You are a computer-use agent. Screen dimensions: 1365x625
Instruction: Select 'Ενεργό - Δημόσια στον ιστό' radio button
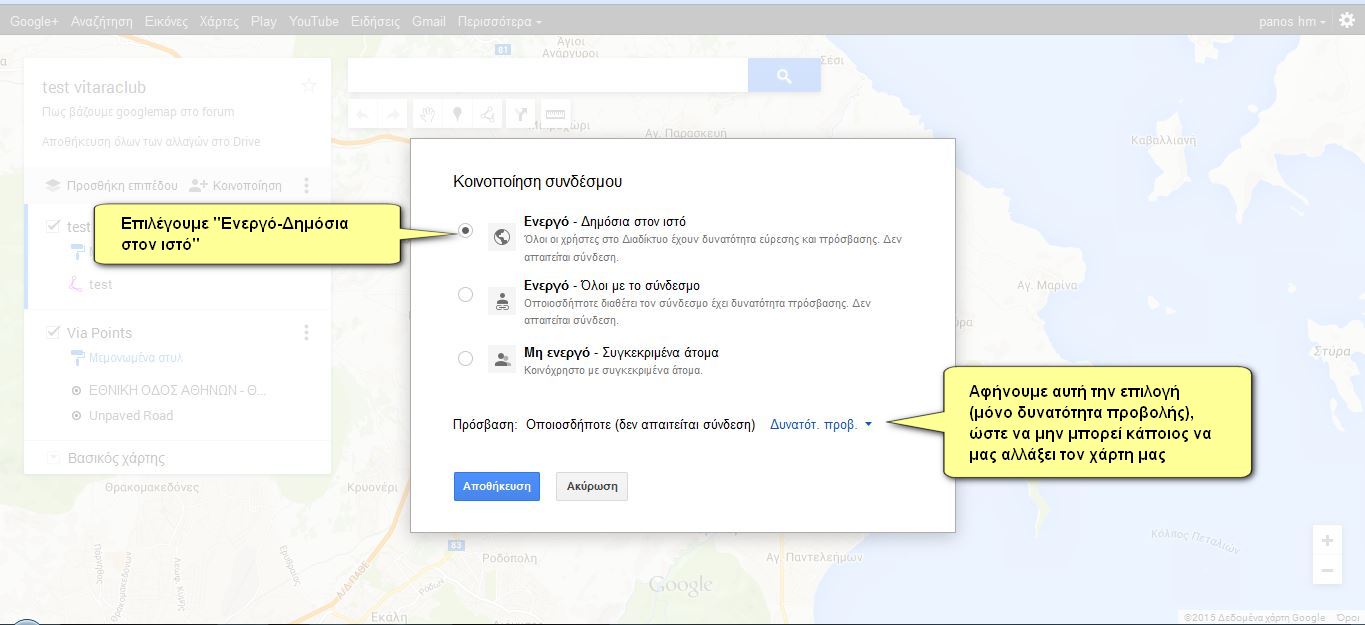[465, 230]
